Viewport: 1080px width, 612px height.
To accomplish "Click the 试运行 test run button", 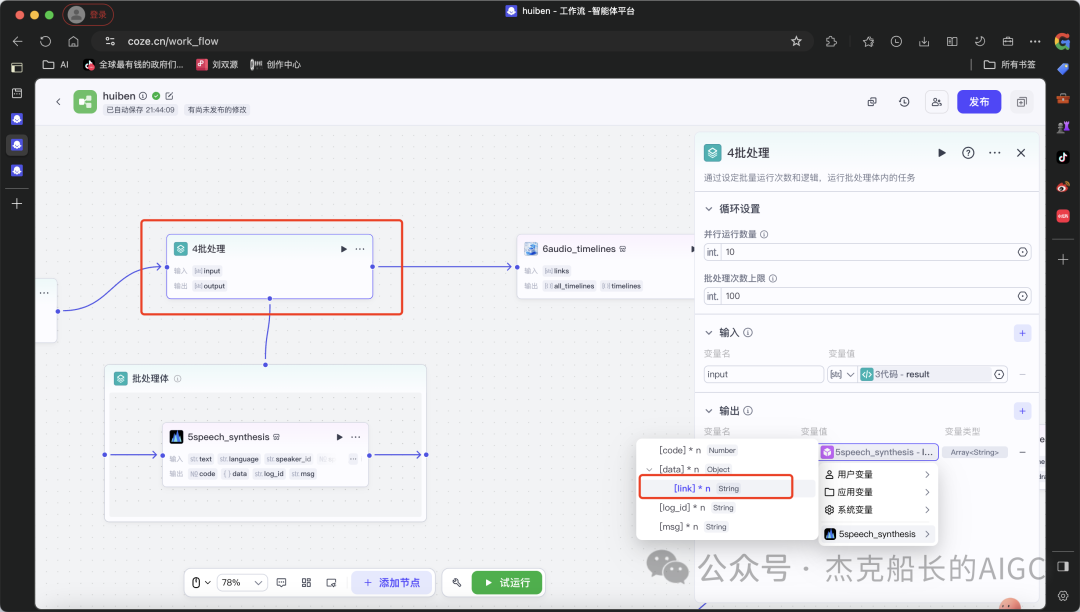I will (507, 582).
